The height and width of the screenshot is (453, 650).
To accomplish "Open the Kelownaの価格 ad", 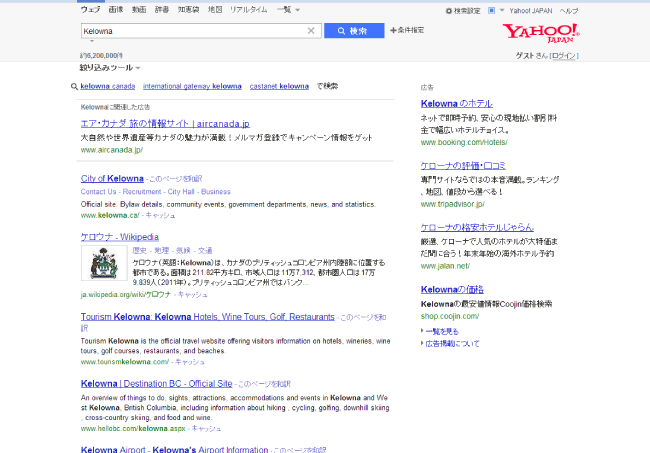I will pos(452,290).
